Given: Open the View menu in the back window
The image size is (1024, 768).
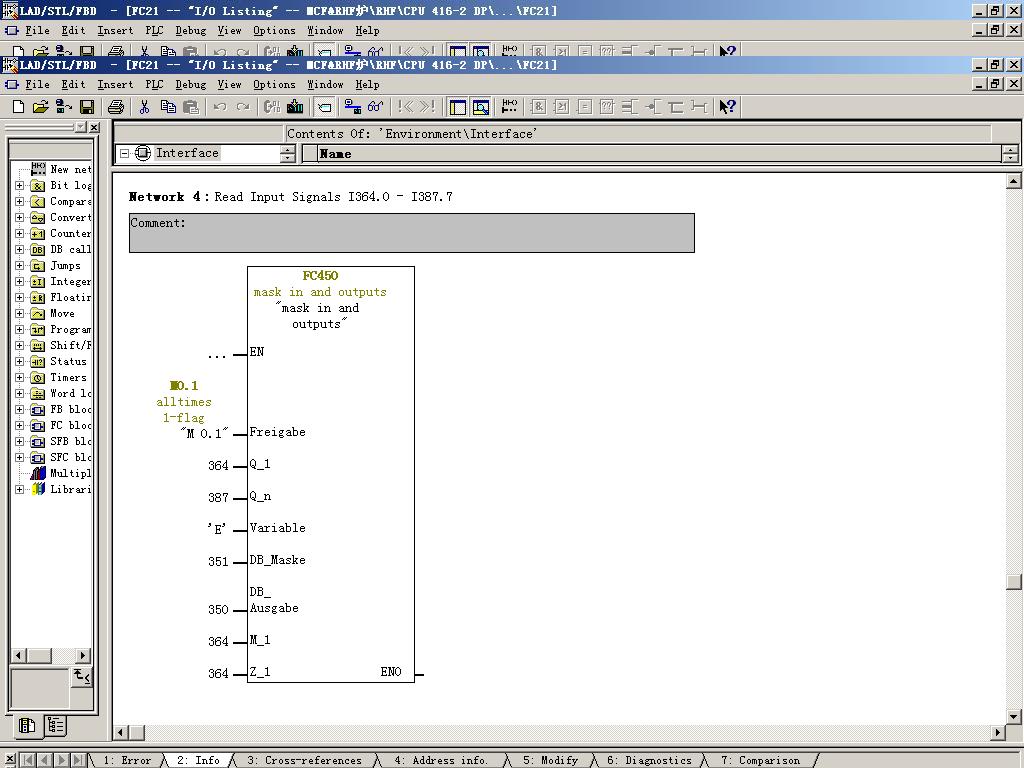Looking at the screenshot, I should coord(229,30).
